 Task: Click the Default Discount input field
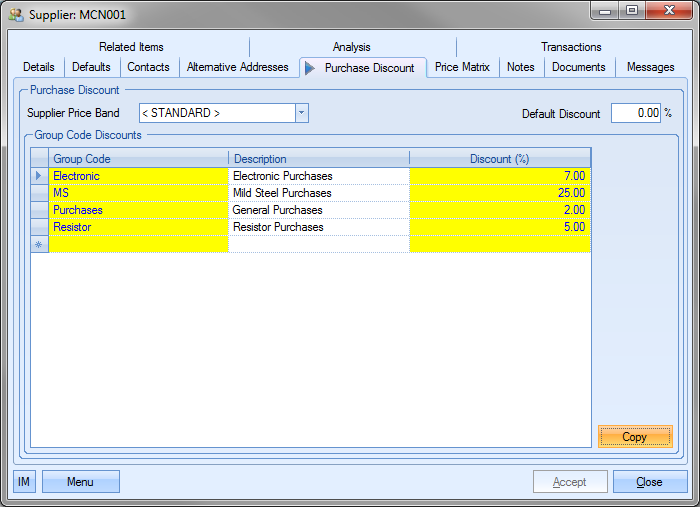[635, 113]
